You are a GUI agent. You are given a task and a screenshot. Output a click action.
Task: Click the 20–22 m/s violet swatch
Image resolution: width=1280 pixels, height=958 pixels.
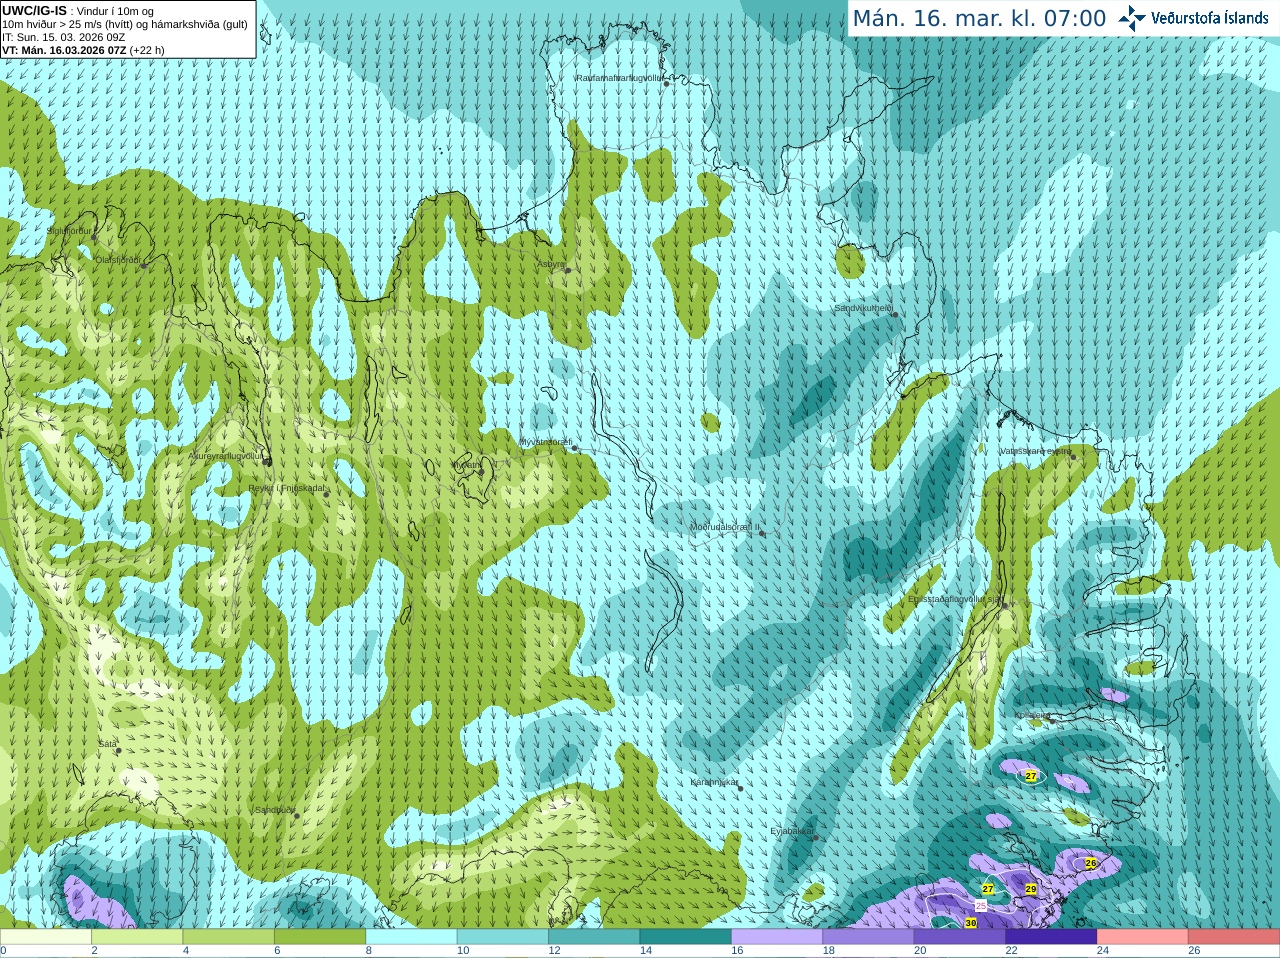click(x=960, y=937)
